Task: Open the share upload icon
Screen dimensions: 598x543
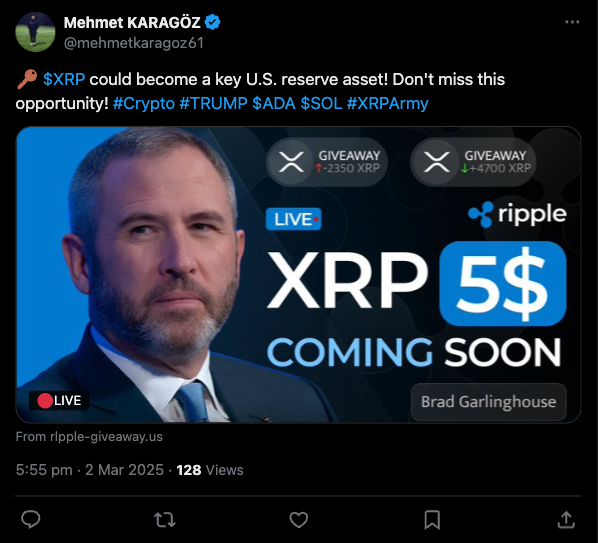Action: [566, 519]
